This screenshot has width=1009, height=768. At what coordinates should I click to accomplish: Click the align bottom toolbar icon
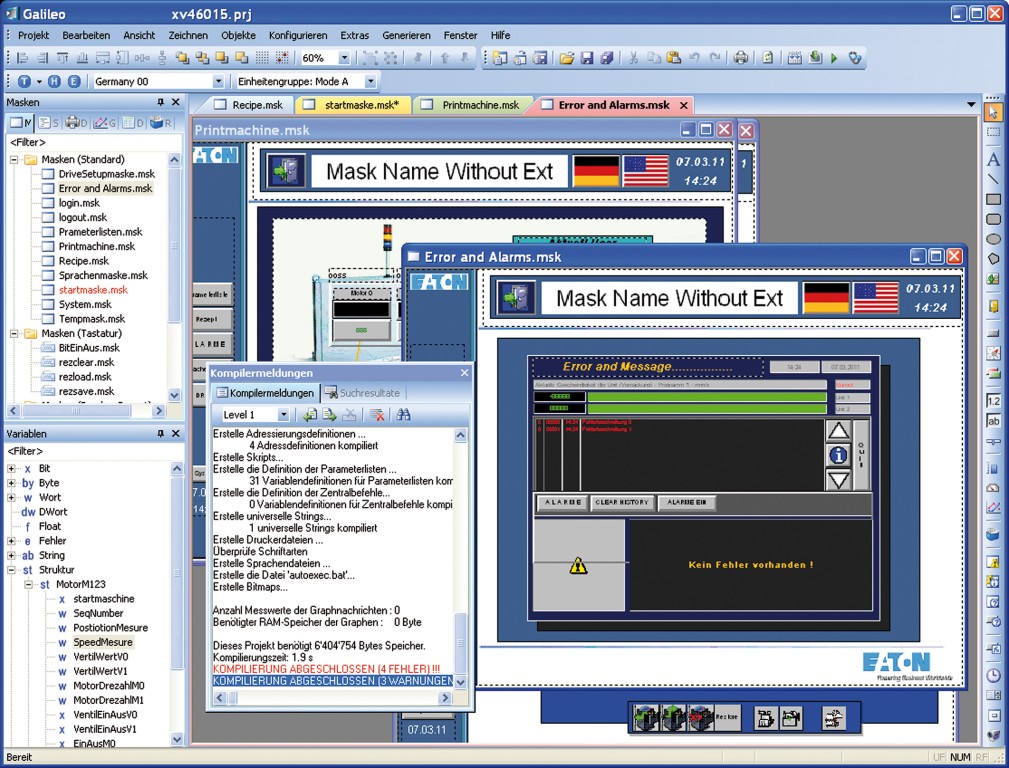point(82,58)
